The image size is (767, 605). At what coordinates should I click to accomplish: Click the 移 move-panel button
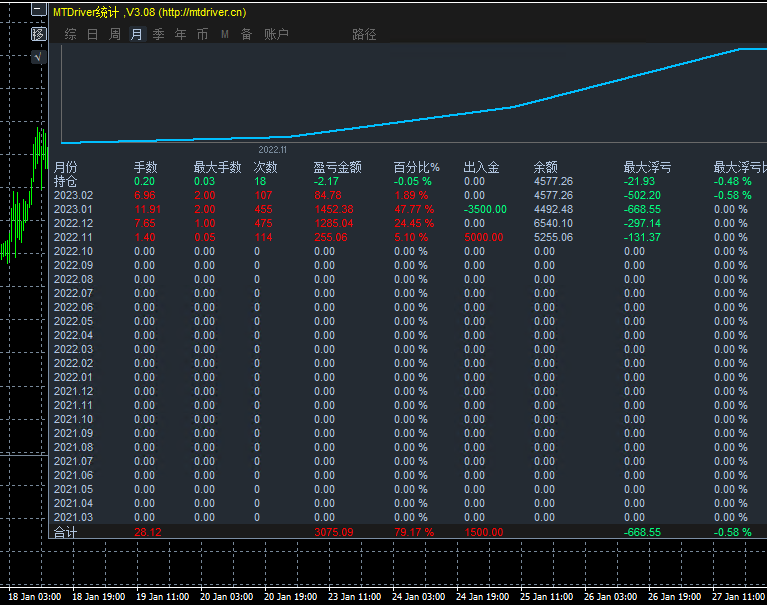39,34
